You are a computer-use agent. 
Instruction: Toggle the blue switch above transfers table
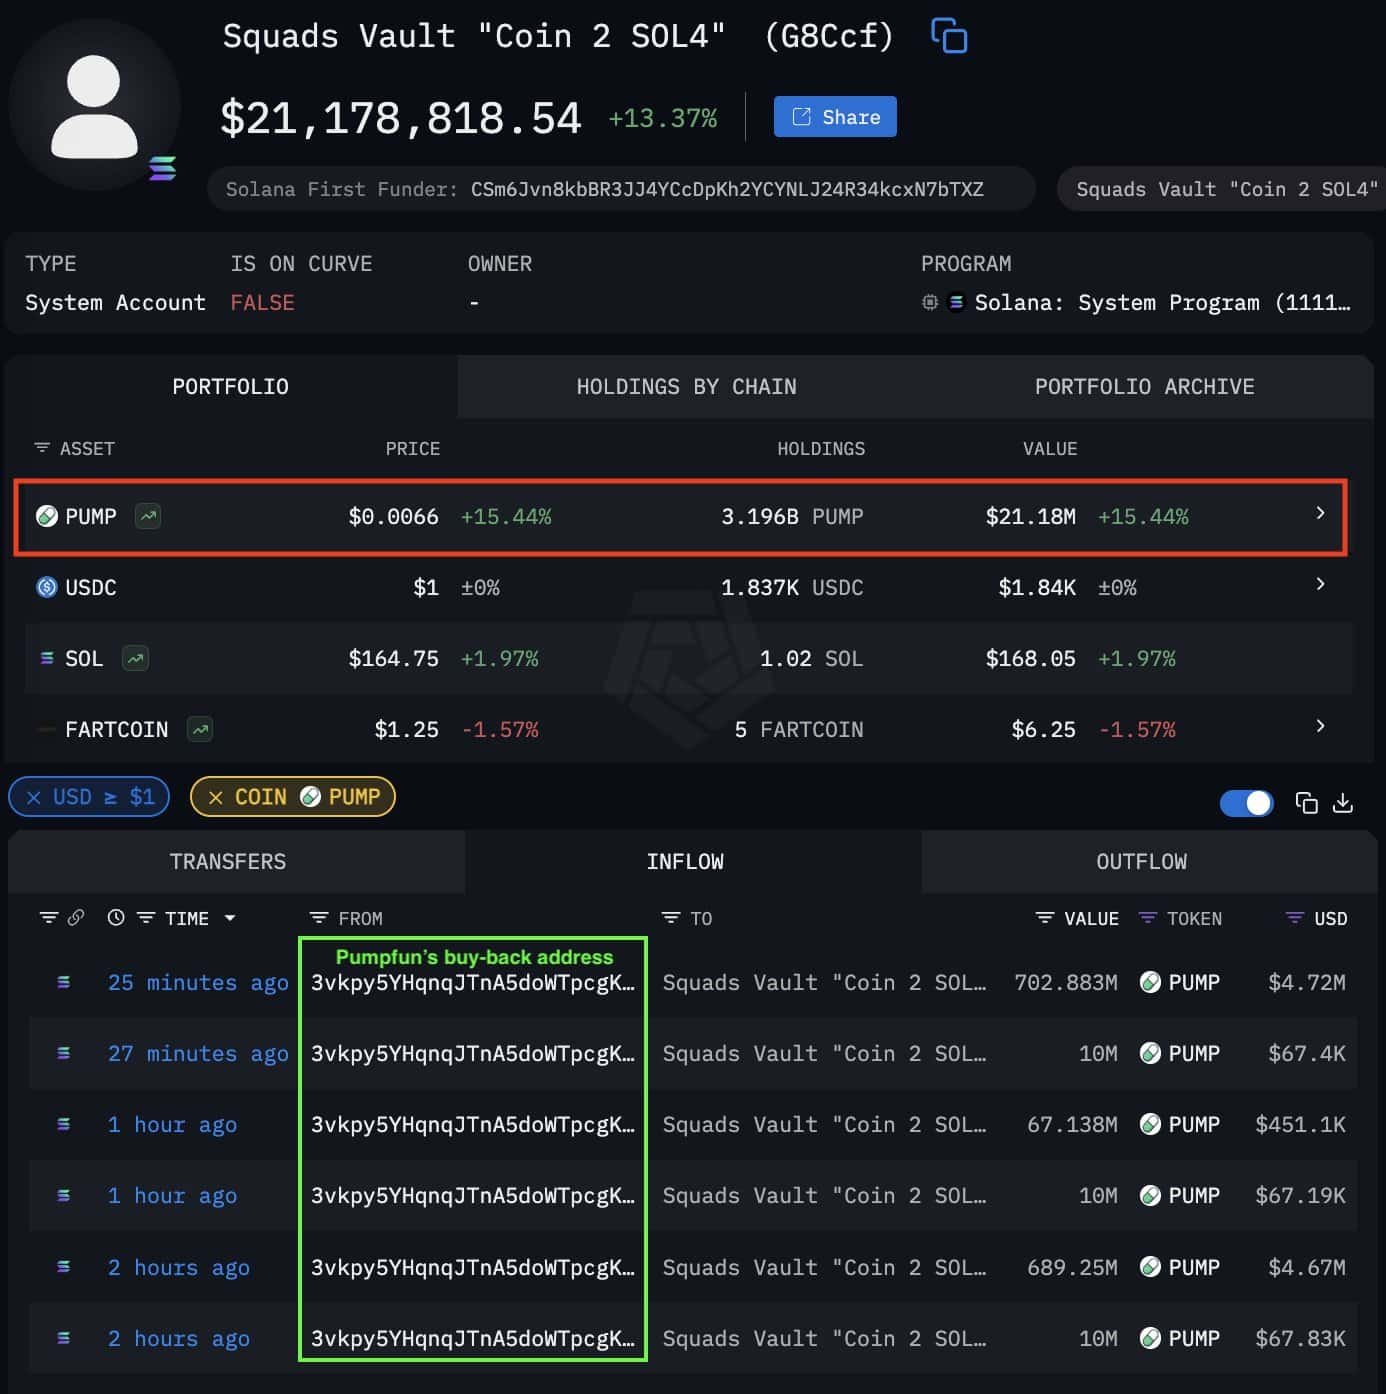[x=1246, y=802]
